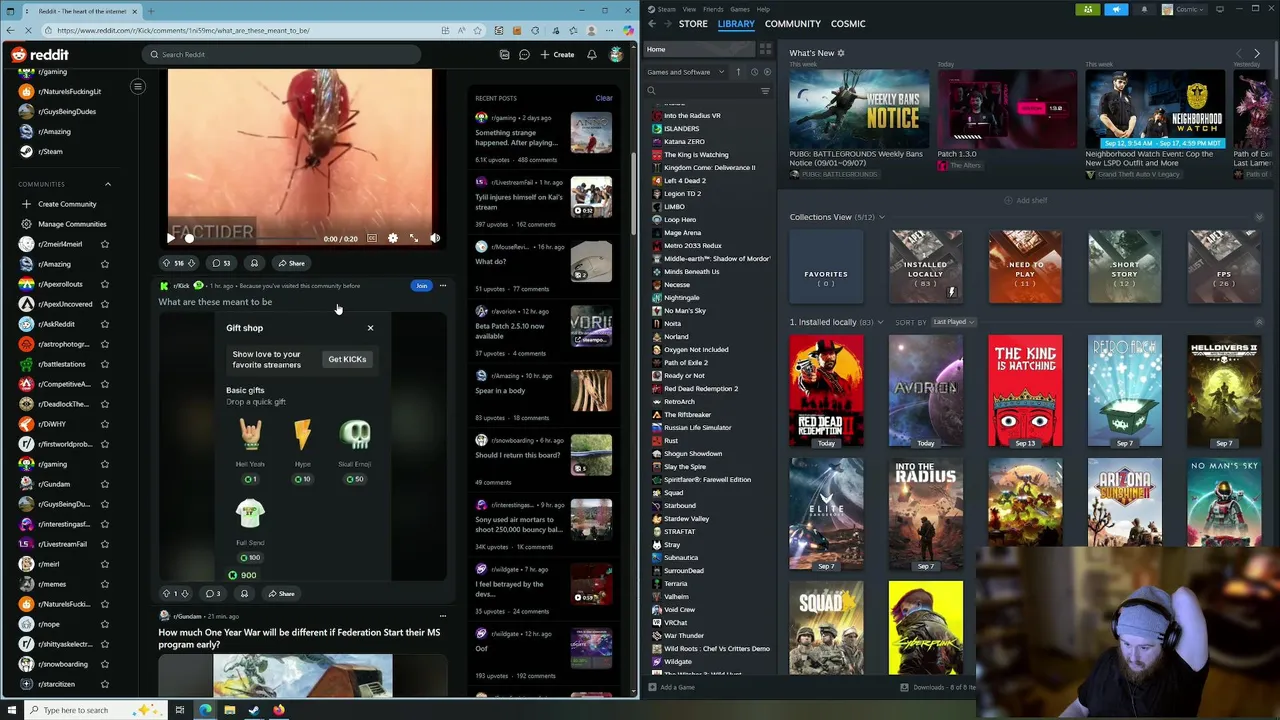Clear the Recent Posts list
The image size is (1280, 720).
604,98
